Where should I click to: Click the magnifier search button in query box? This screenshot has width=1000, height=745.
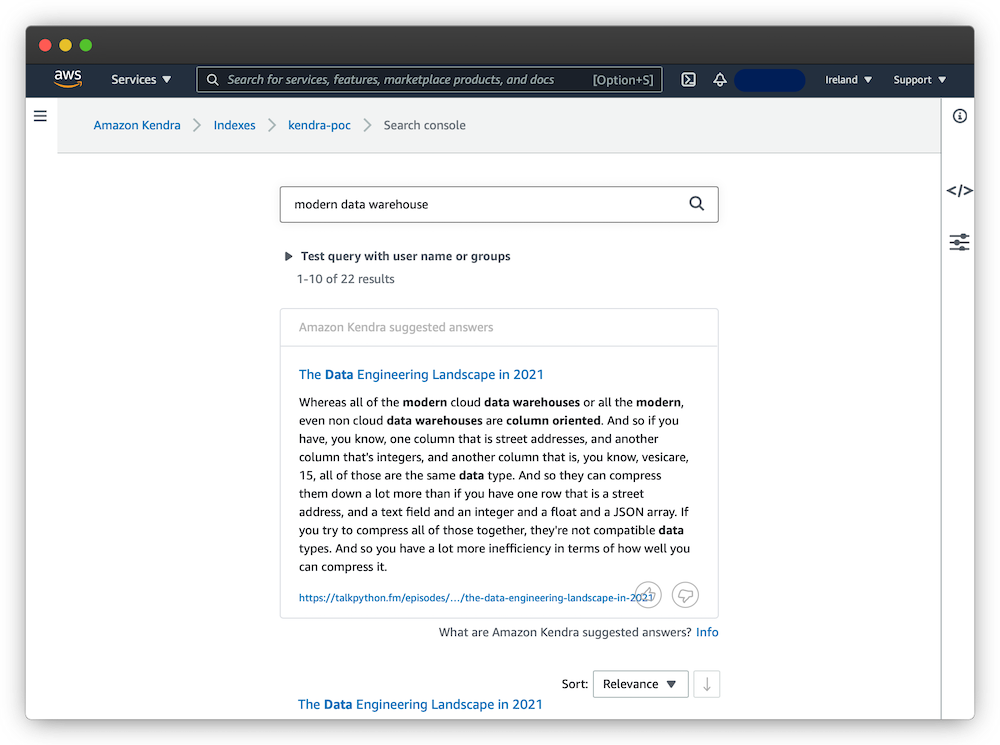696,204
